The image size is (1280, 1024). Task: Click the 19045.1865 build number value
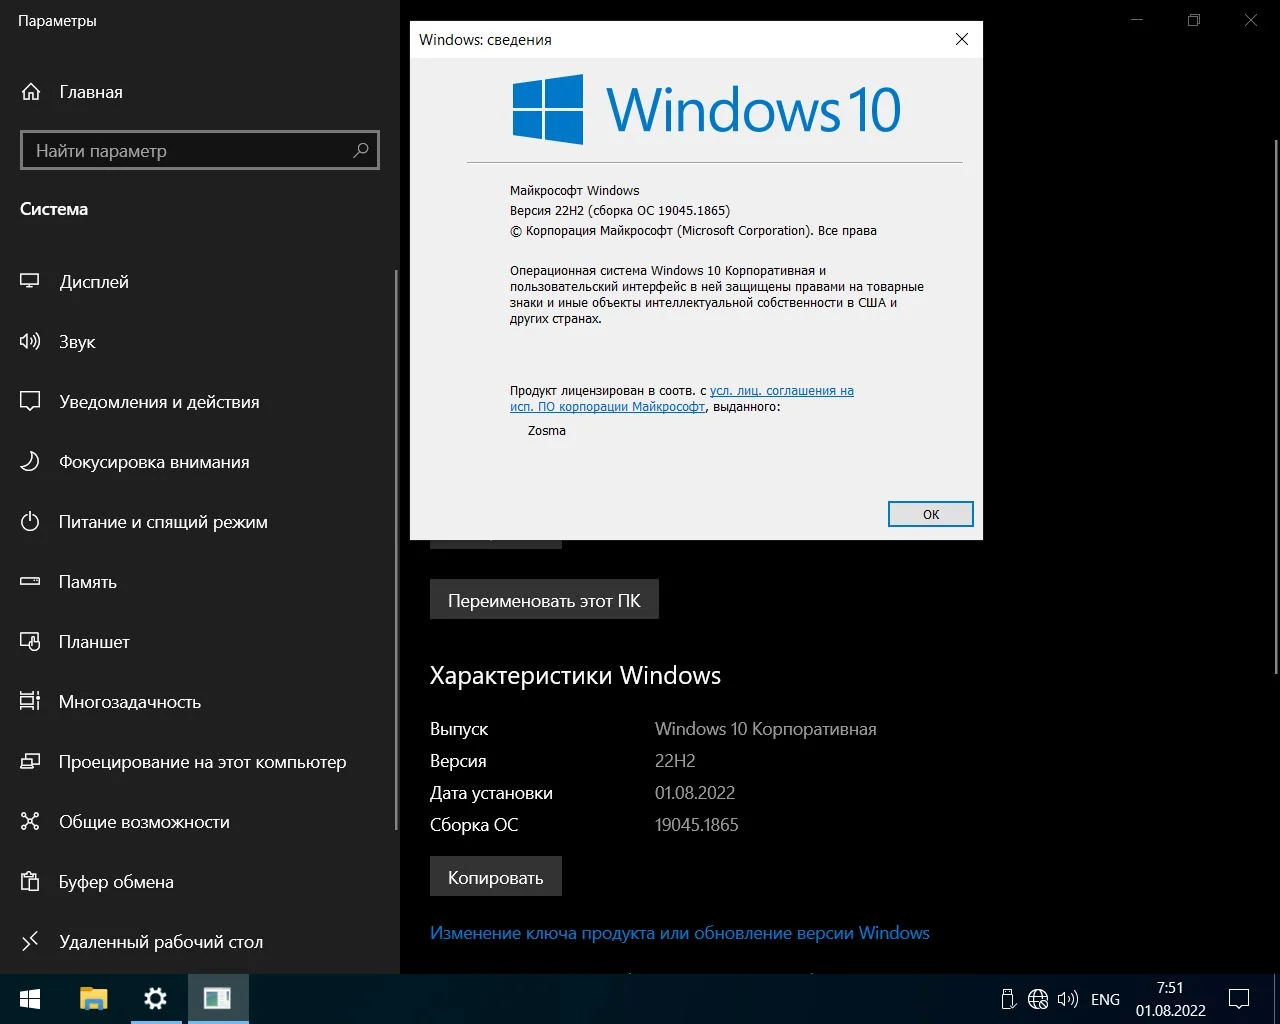tap(697, 825)
